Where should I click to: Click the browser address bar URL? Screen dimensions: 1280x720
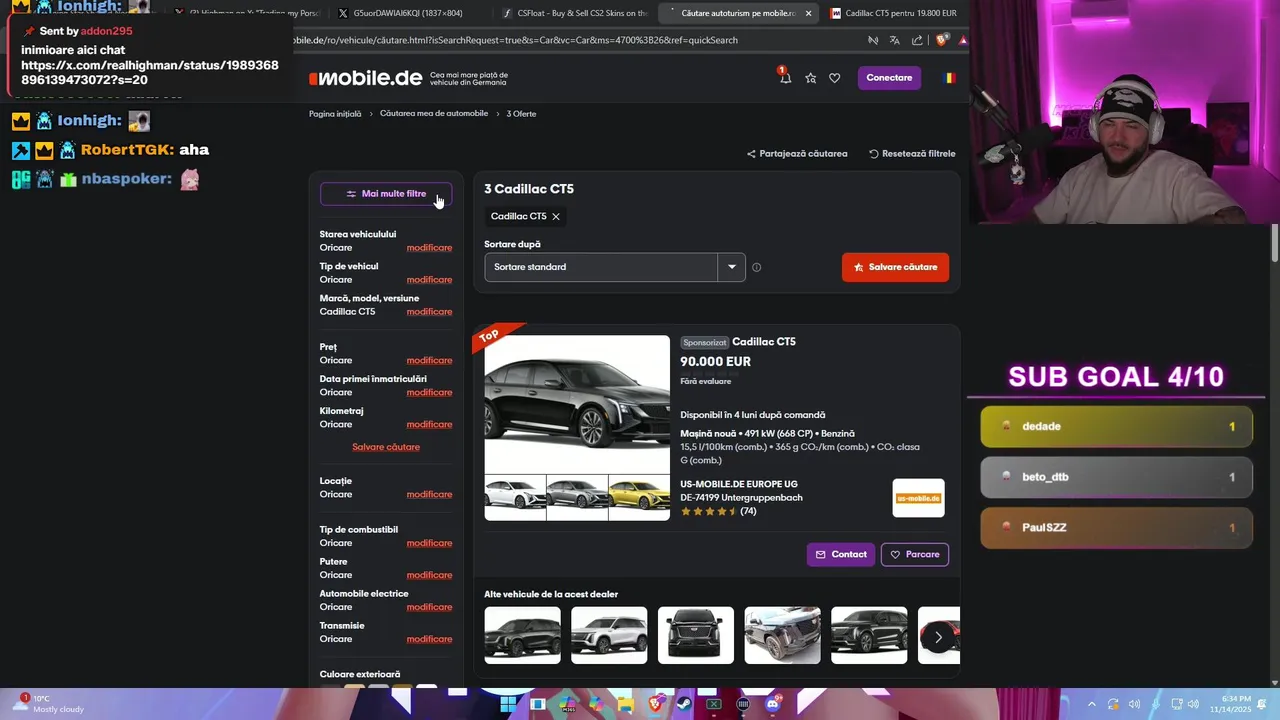click(515, 40)
